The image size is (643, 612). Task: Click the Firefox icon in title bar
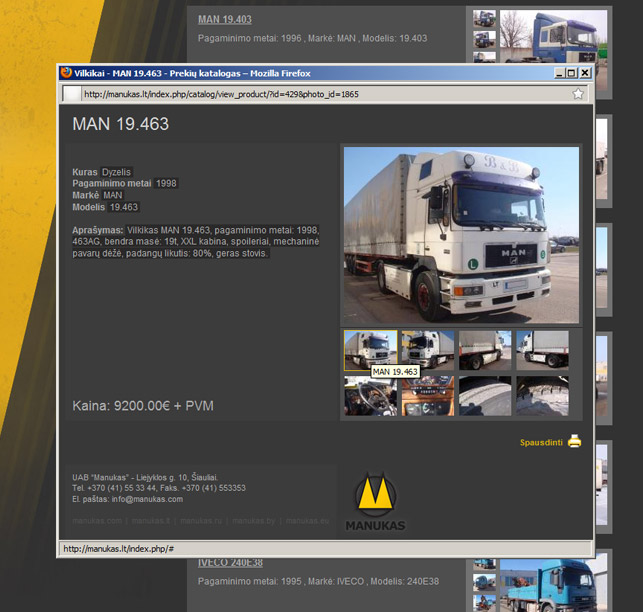tap(66, 73)
